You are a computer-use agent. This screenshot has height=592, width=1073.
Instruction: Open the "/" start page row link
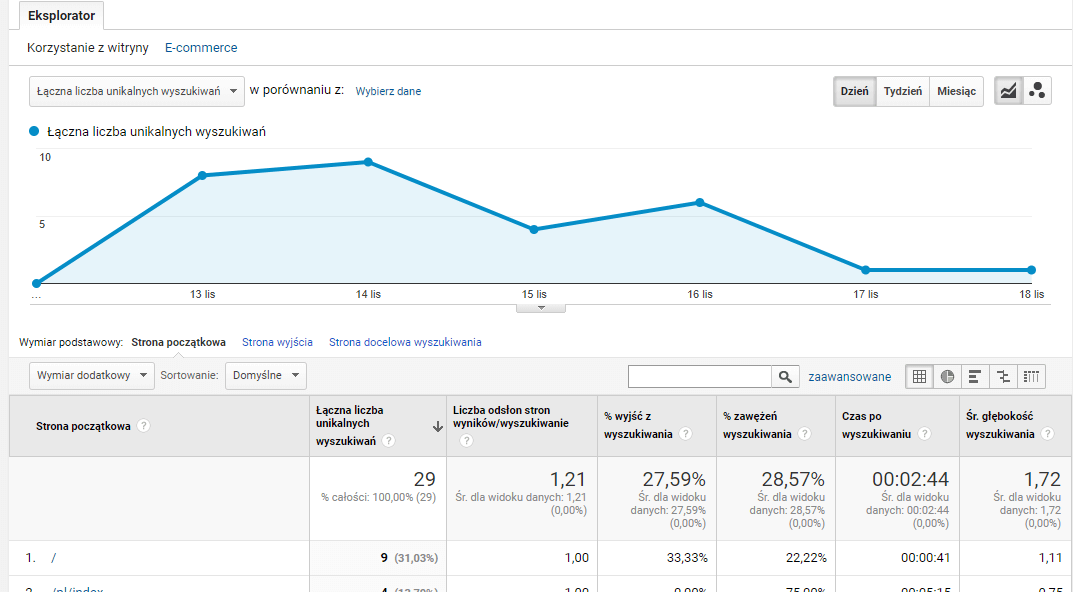(53, 558)
